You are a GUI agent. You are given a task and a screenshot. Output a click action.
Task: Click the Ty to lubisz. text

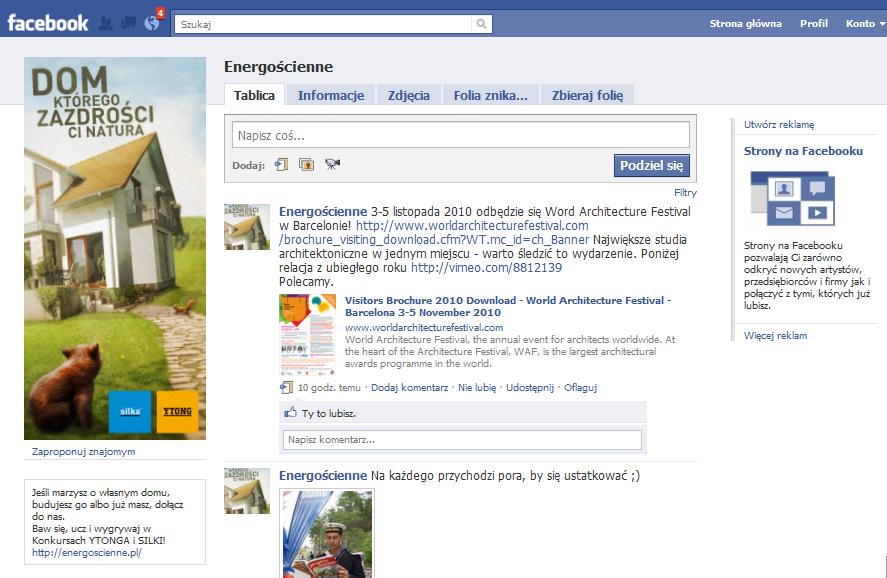[329, 413]
